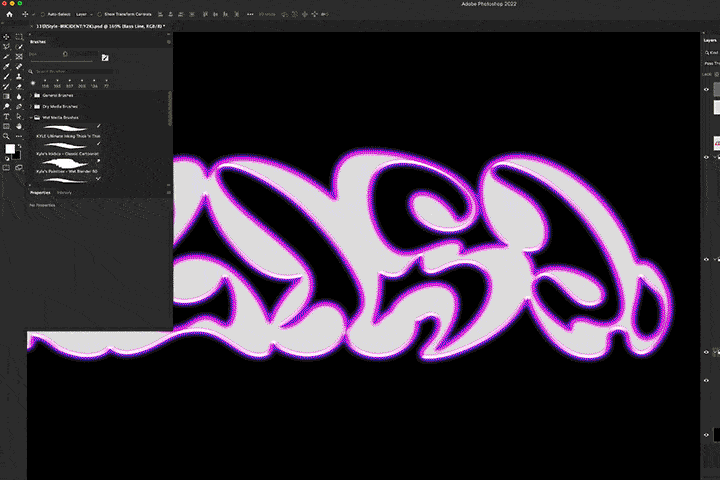Hide the bottom black-thumbnail layer eye icon

pos(707,435)
